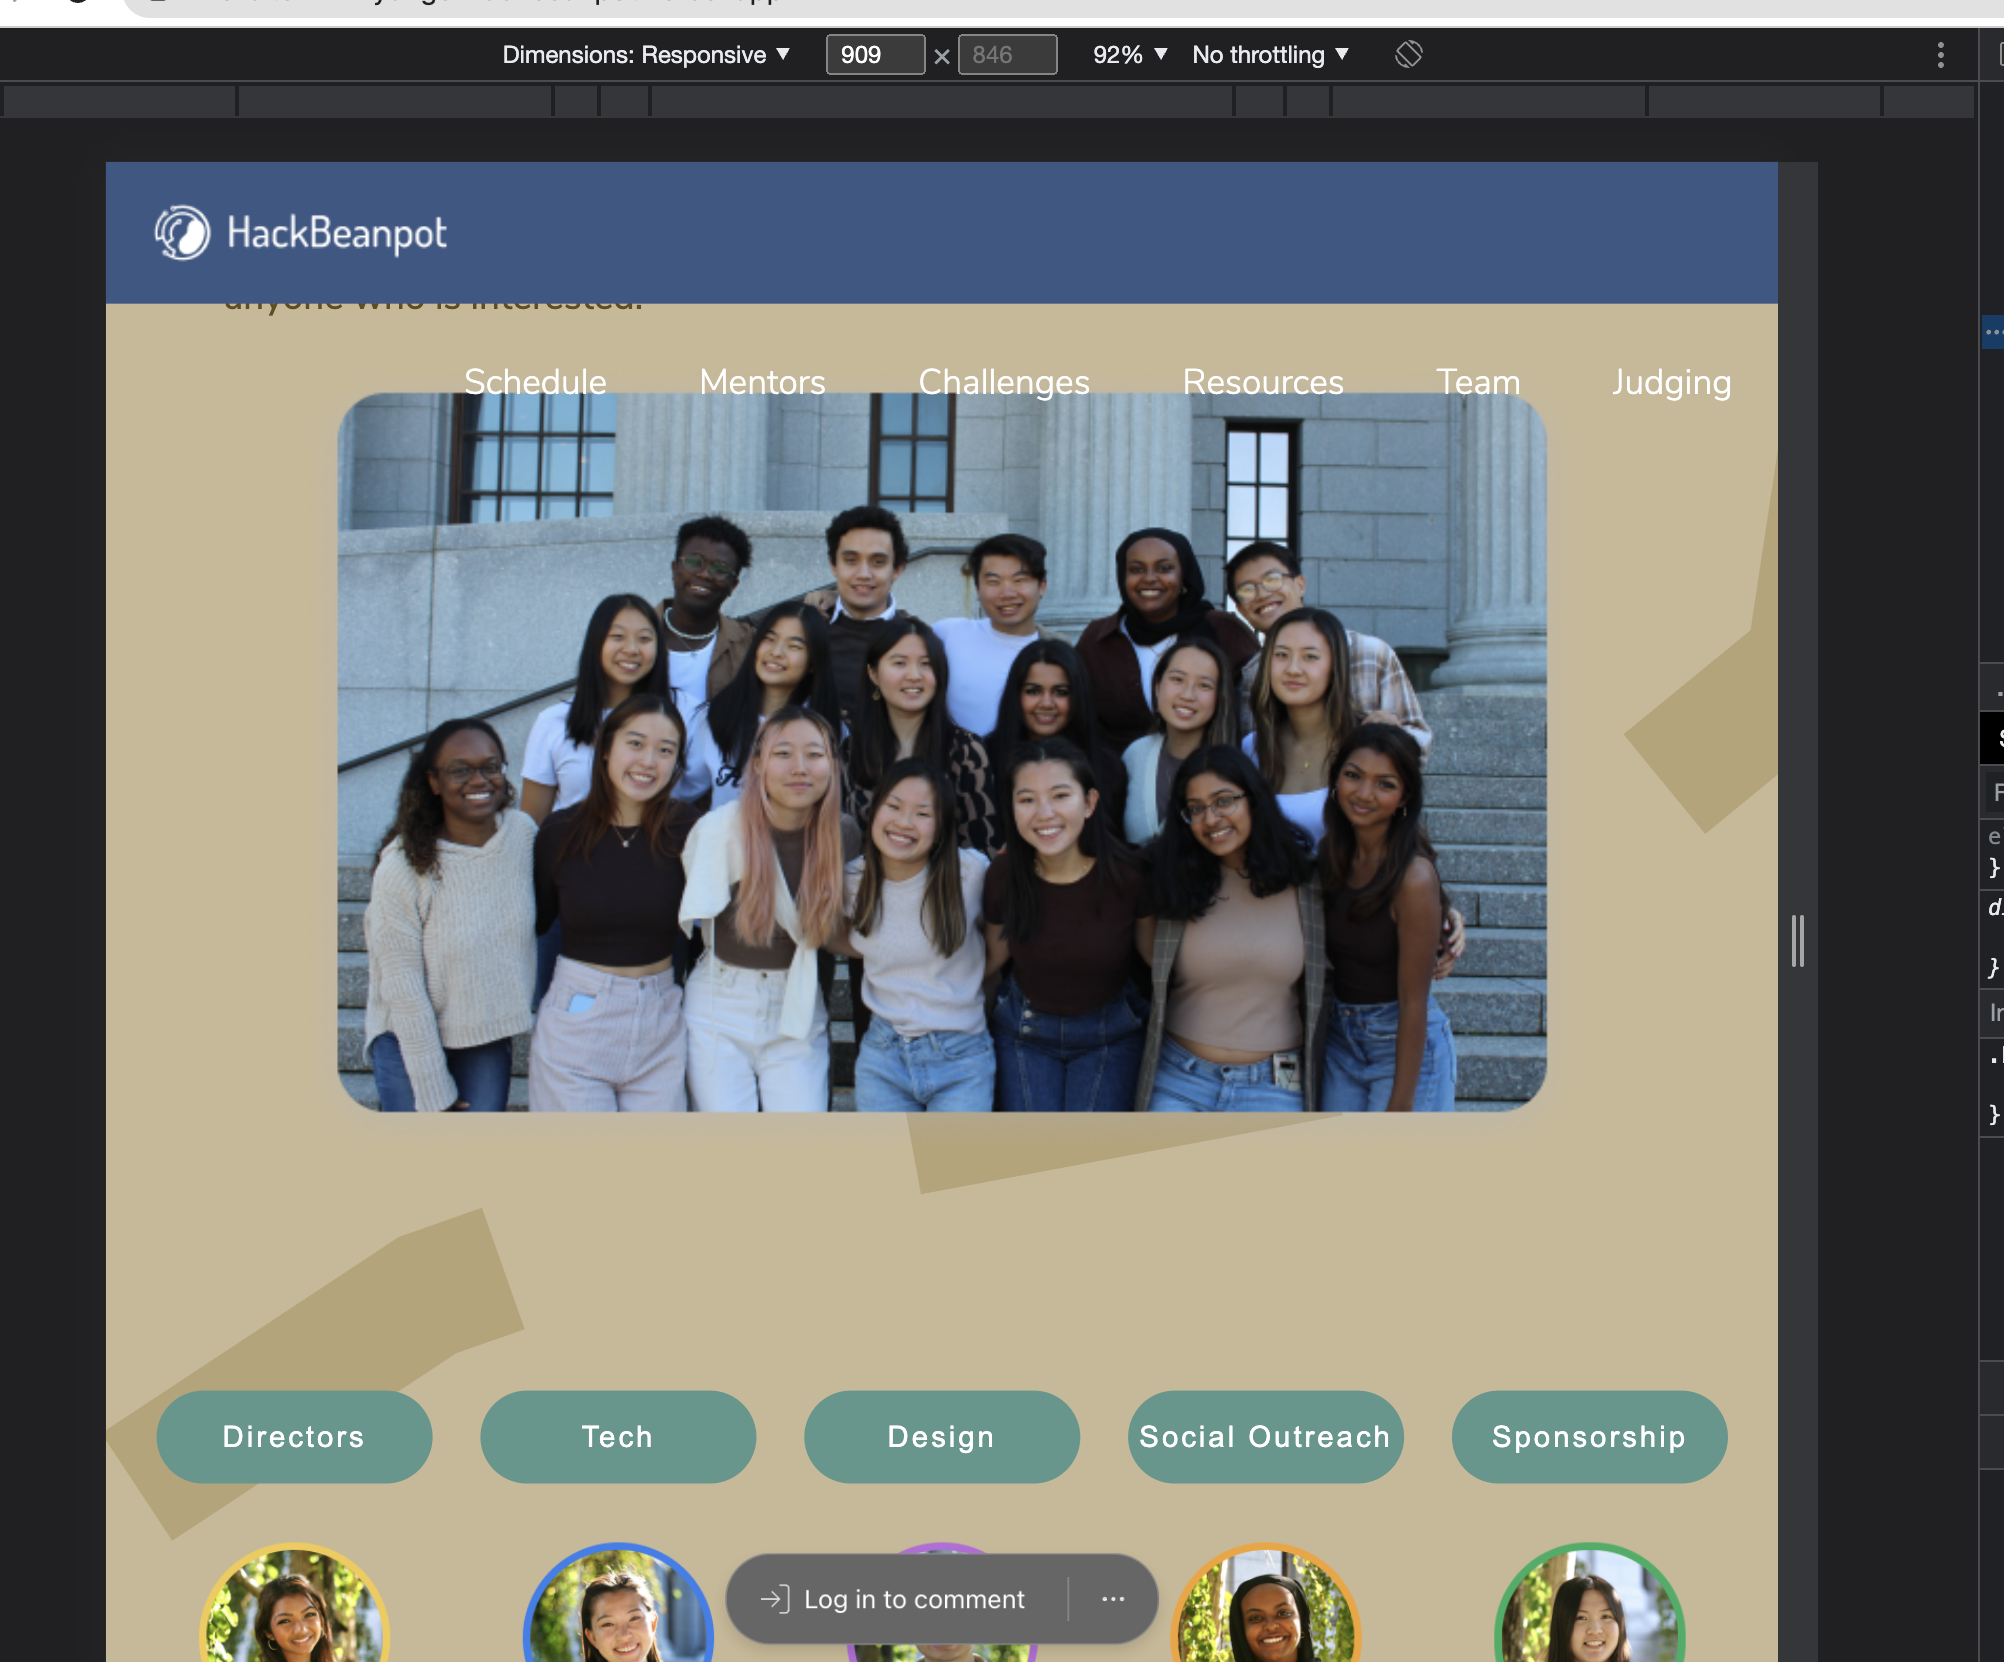This screenshot has width=2004, height=1662.
Task: Click the rotate device orientation icon
Action: pyautogui.click(x=1408, y=54)
